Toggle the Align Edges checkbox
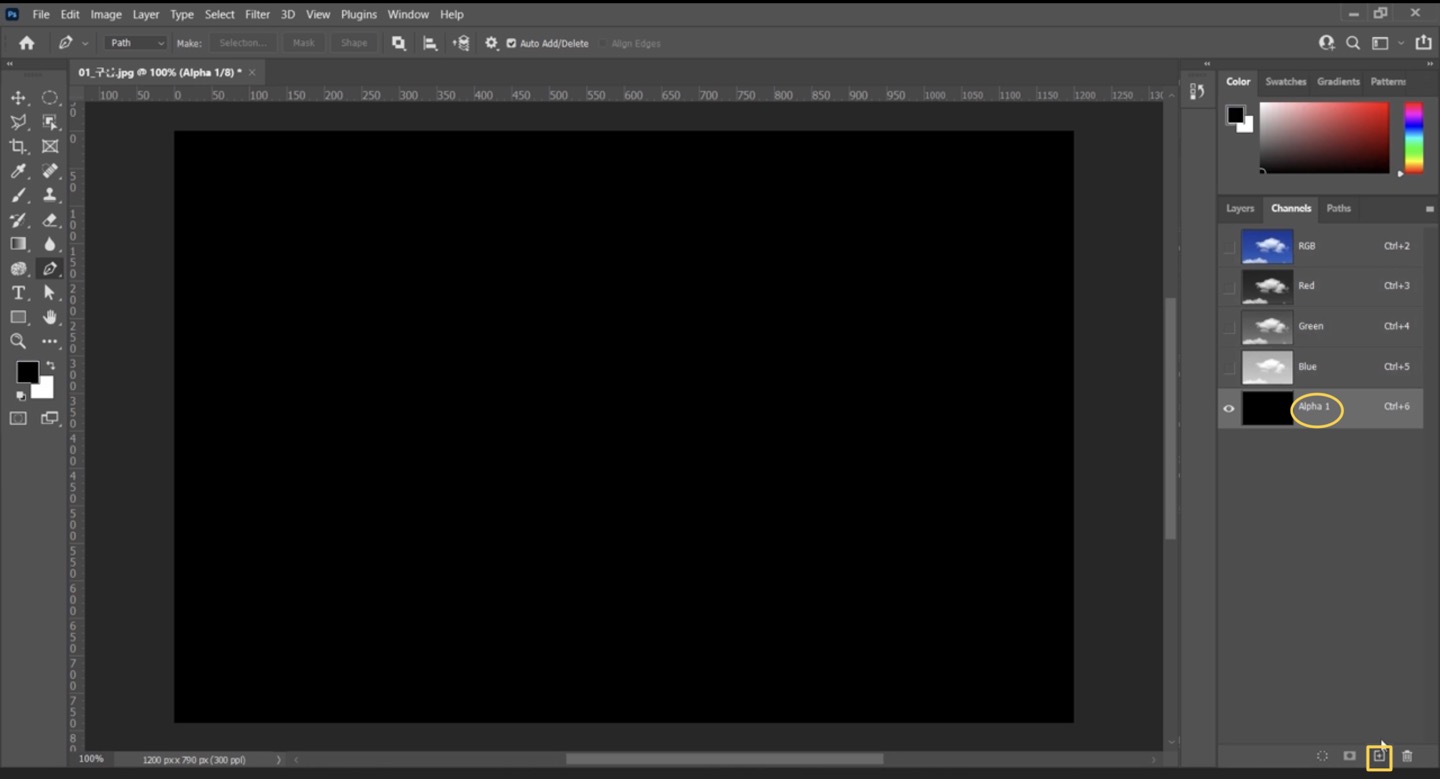The image size is (1440, 779). pyautogui.click(x=604, y=44)
